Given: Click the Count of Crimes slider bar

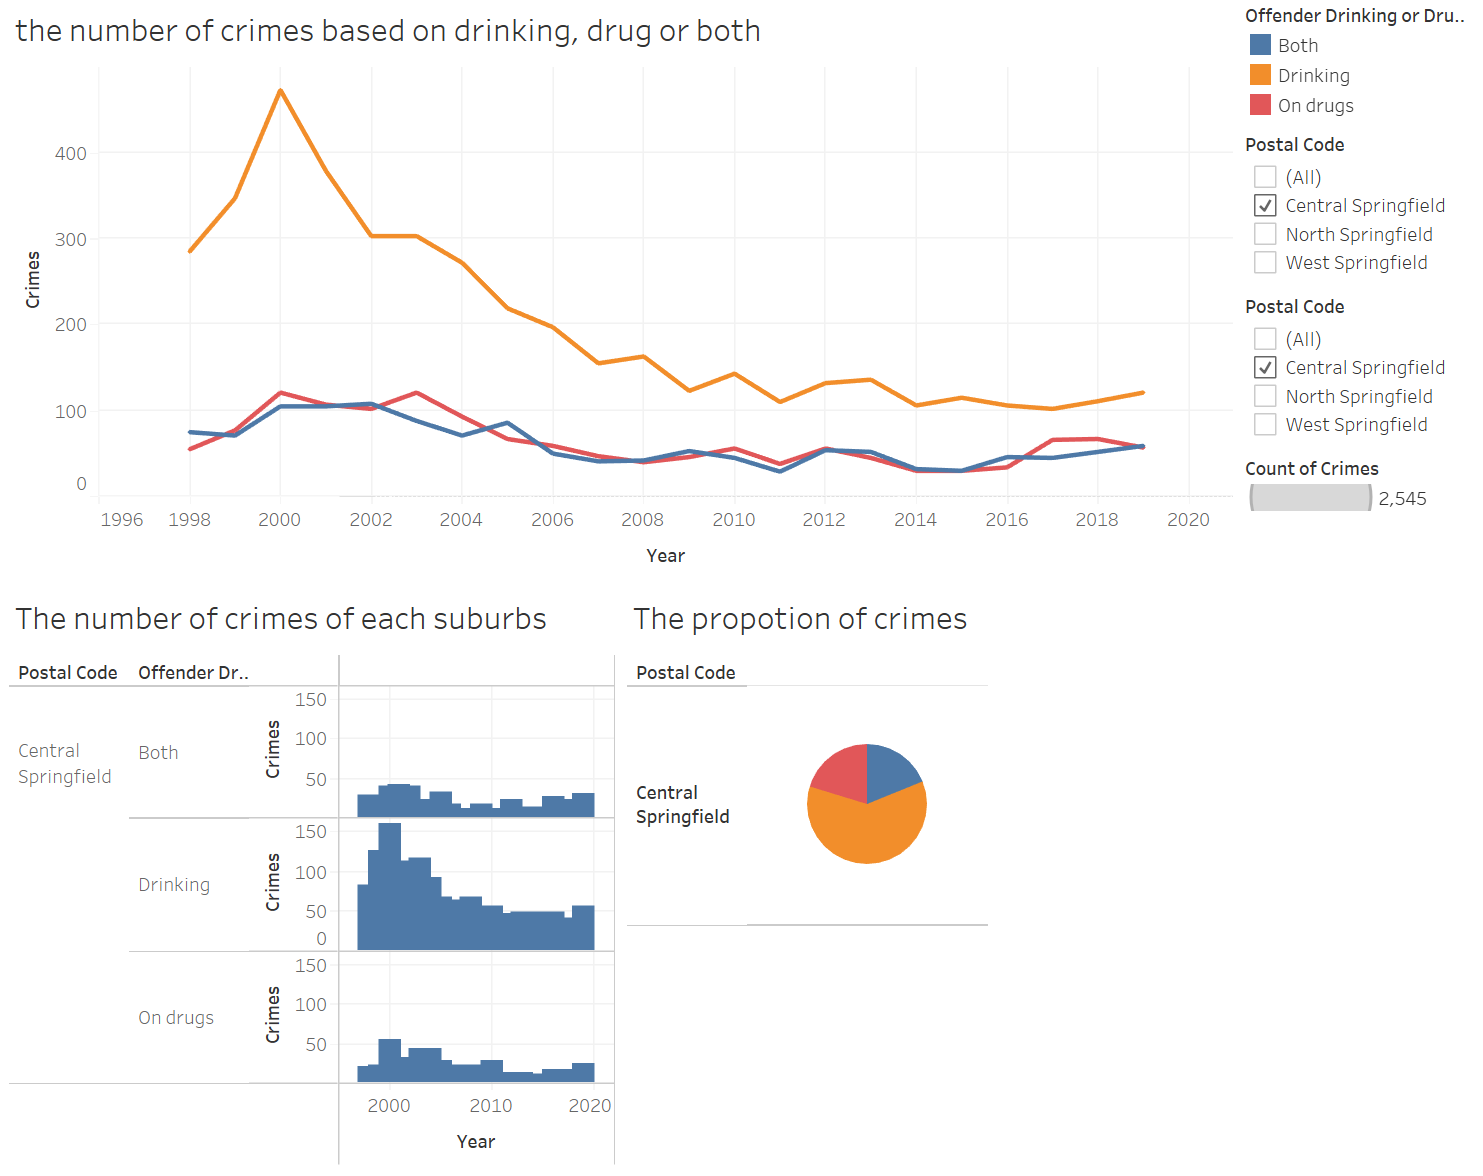Looking at the screenshot, I should 1310,498.
